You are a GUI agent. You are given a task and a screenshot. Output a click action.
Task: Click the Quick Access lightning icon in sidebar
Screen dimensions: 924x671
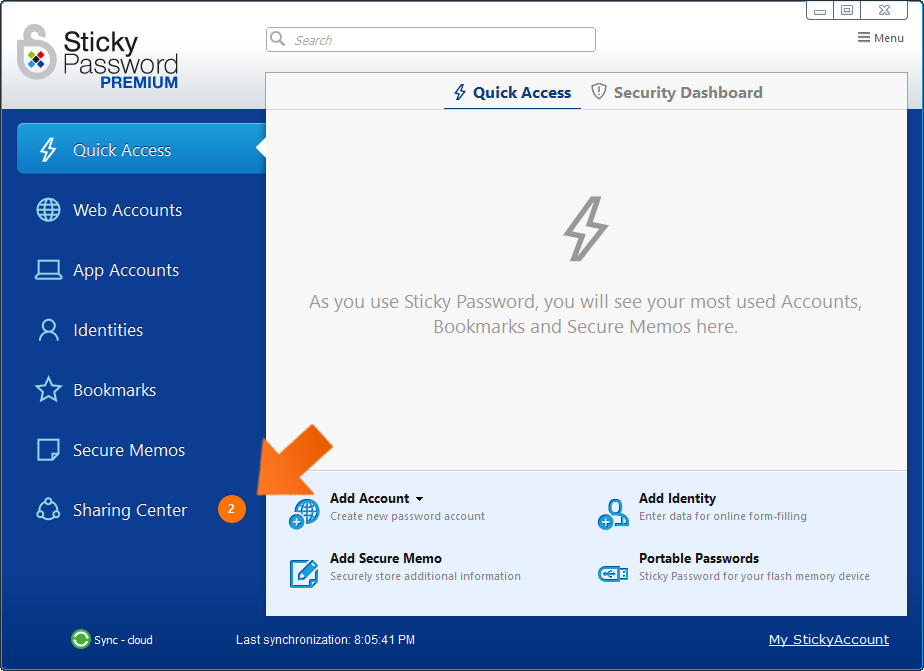click(x=48, y=150)
